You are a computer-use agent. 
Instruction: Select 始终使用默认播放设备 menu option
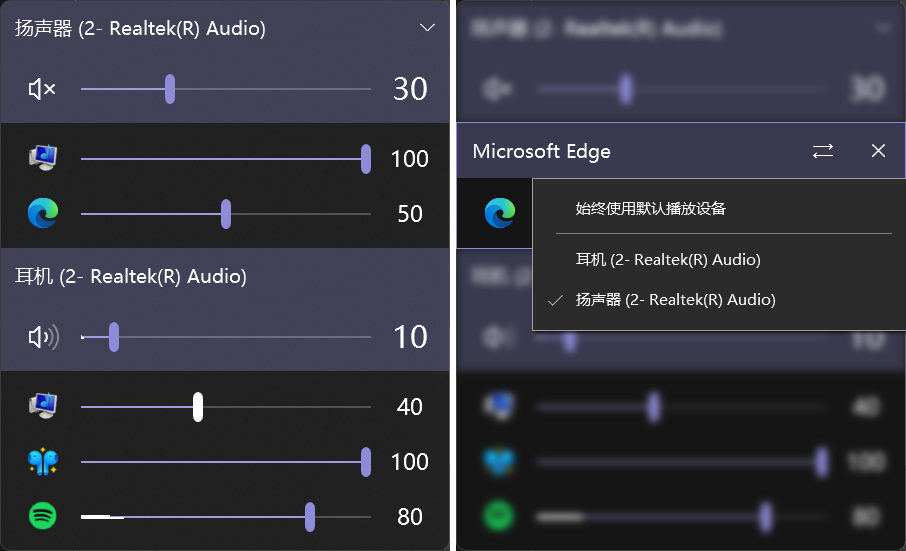click(650, 208)
